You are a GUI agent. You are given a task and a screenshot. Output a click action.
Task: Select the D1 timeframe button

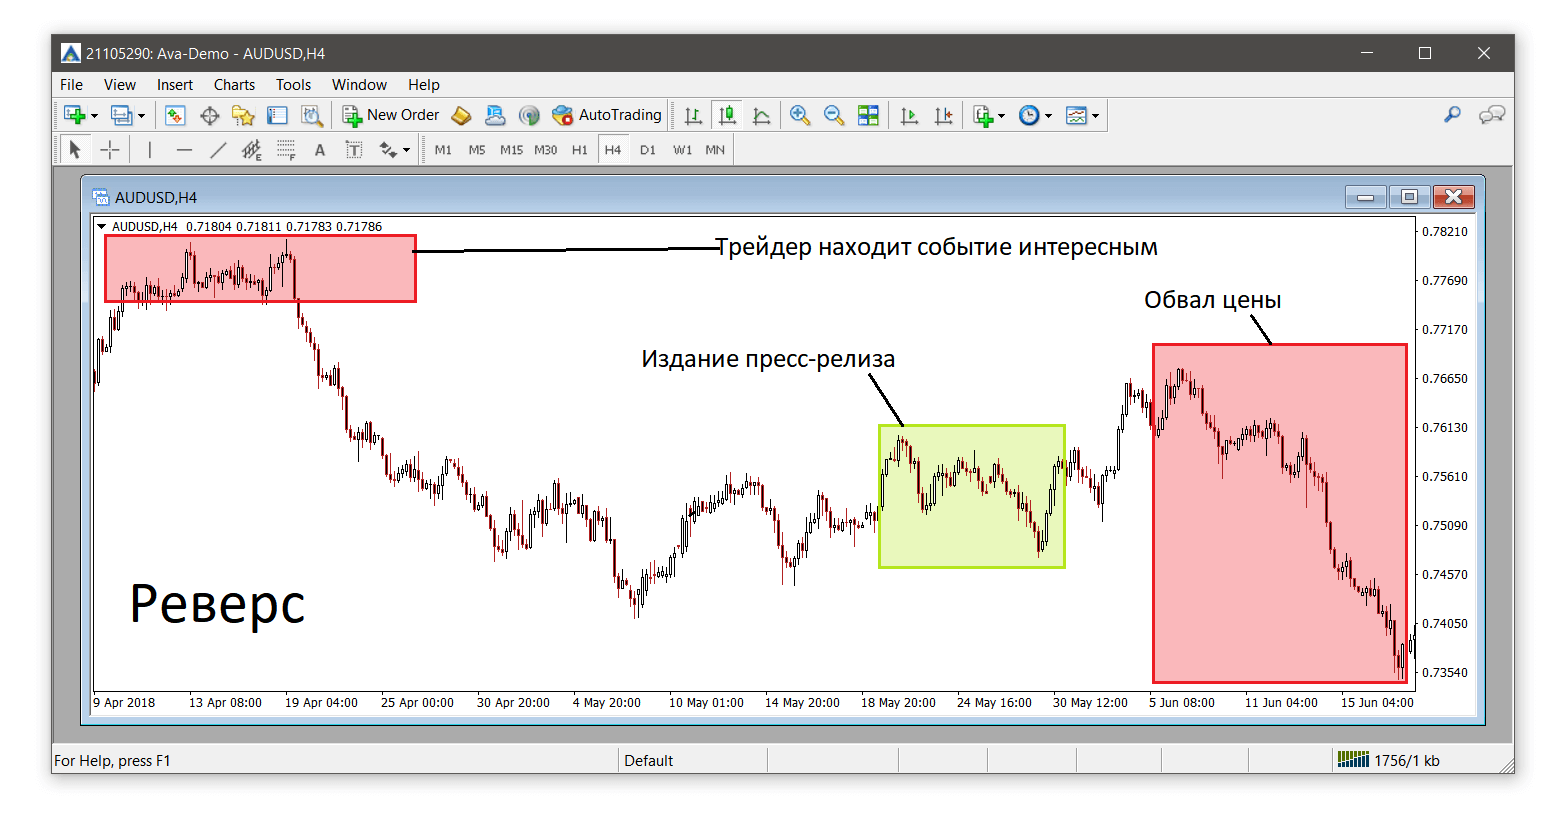click(648, 150)
